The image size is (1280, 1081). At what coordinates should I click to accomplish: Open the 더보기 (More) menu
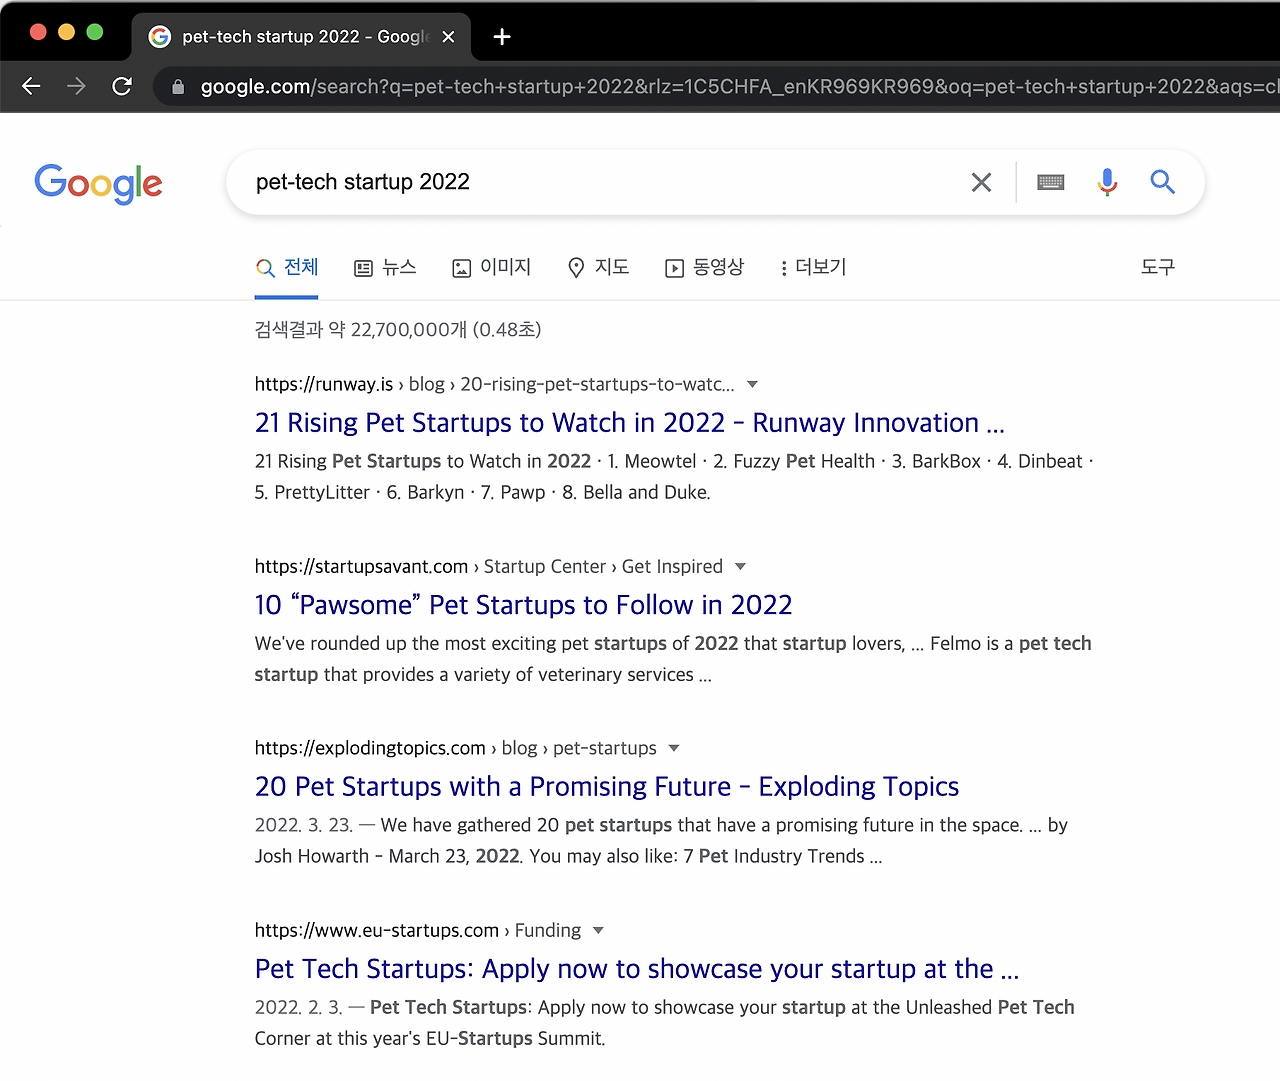[x=813, y=267]
